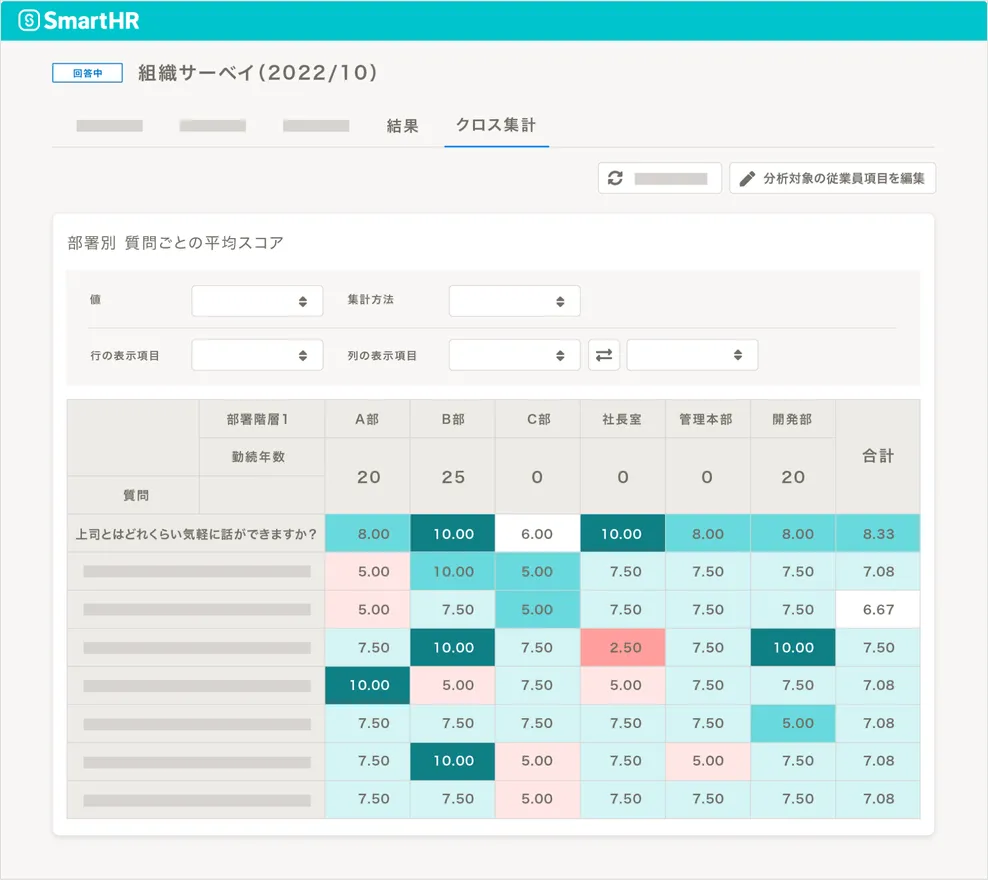This screenshot has height=880, width=988.
Task: Open the 行の表示項目 dropdown
Action: click(257, 354)
